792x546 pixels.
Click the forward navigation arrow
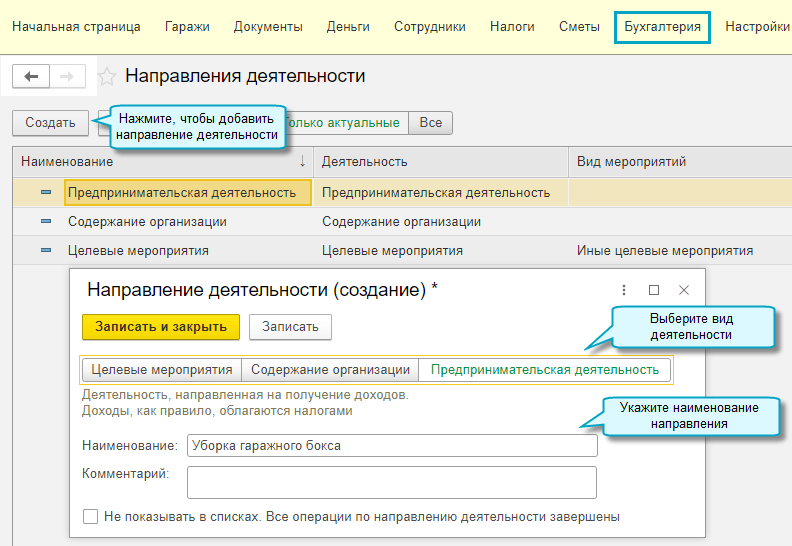click(x=67, y=76)
